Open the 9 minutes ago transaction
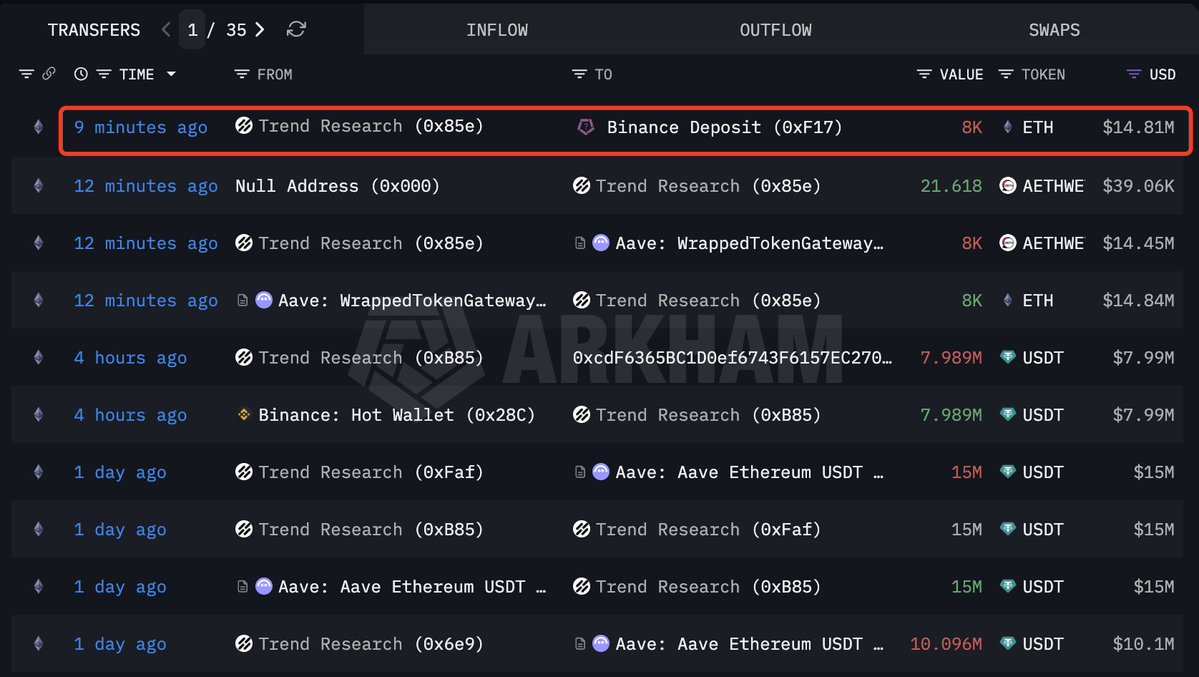 (140, 127)
